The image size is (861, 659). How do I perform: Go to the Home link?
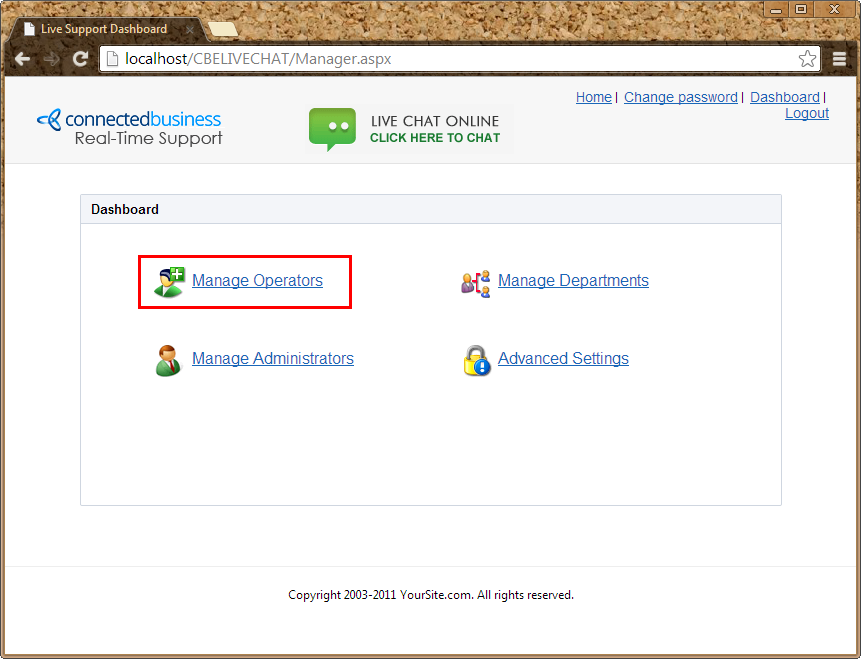coord(594,97)
